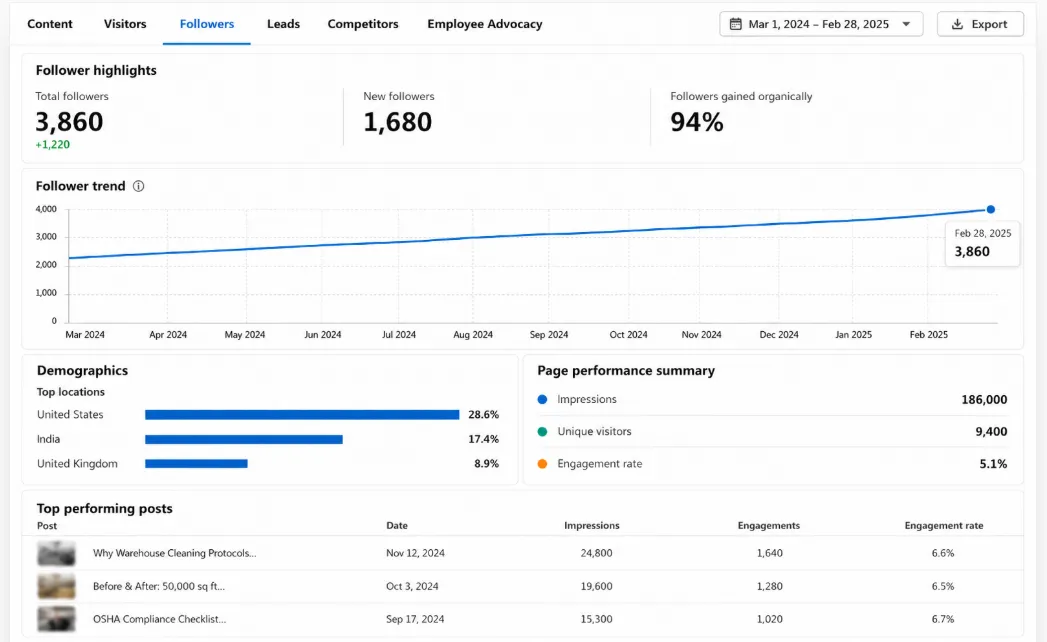Open the date range dropdown
This screenshot has height=642, width=1047.
coord(821,24)
